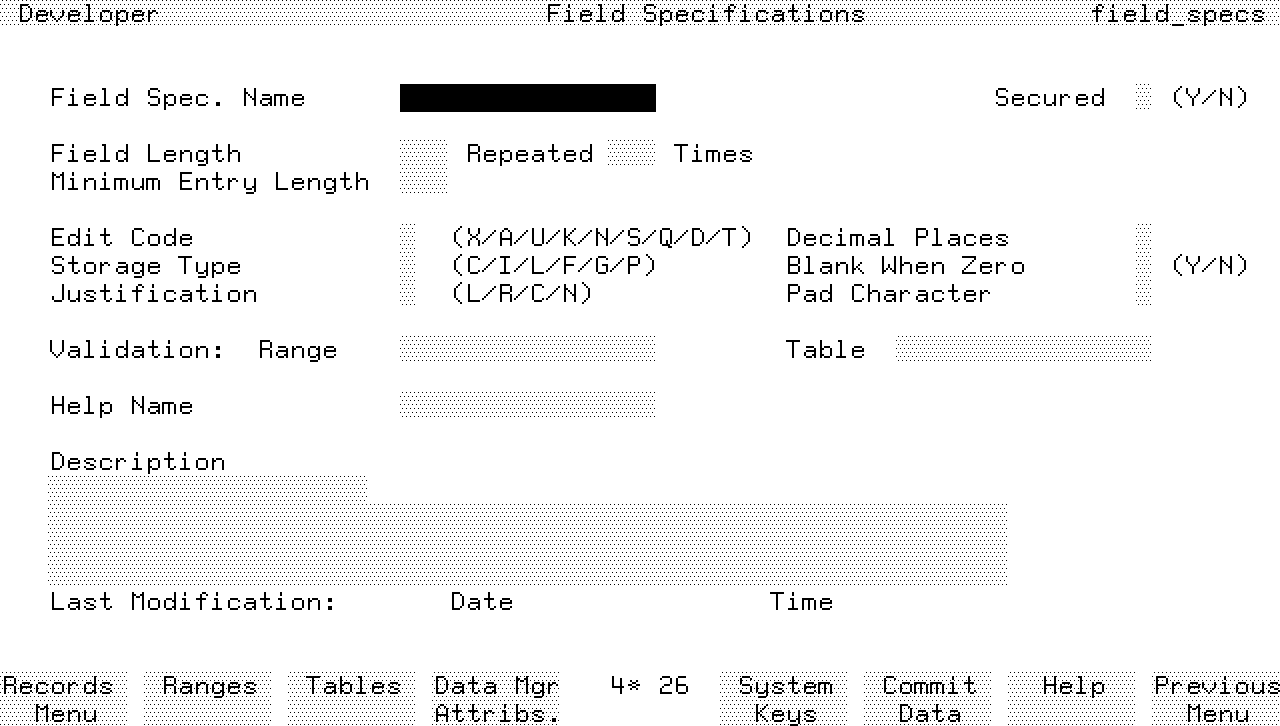
Task: Click the Pad Character field
Action: click(x=1144, y=294)
